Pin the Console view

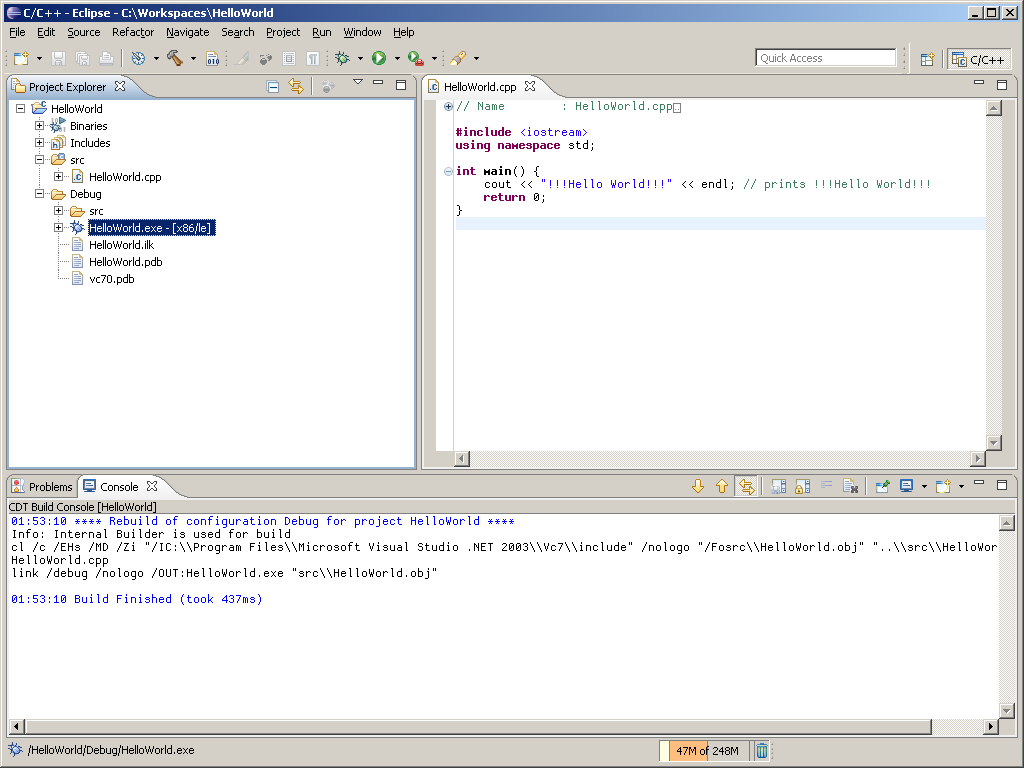(x=883, y=486)
